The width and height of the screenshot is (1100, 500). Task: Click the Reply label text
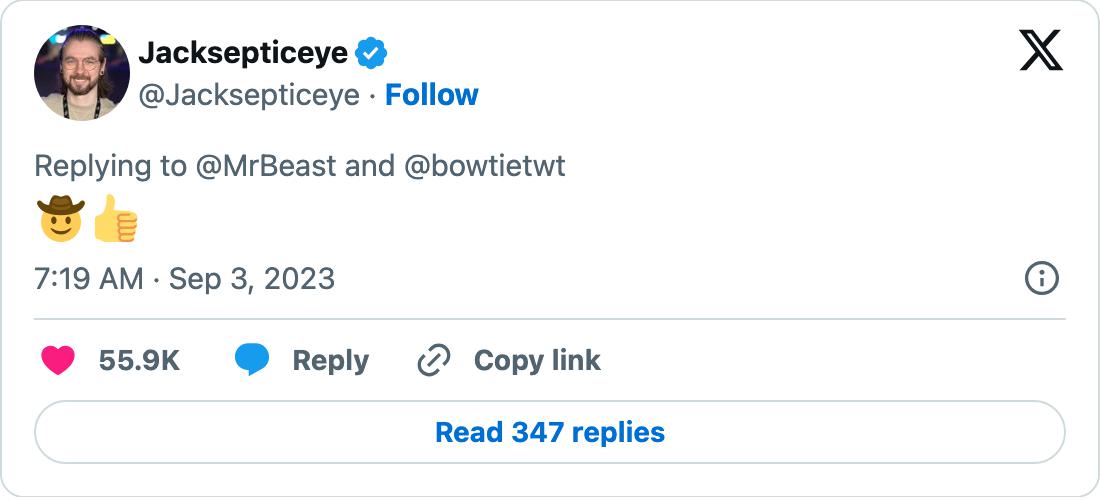pos(330,361)
